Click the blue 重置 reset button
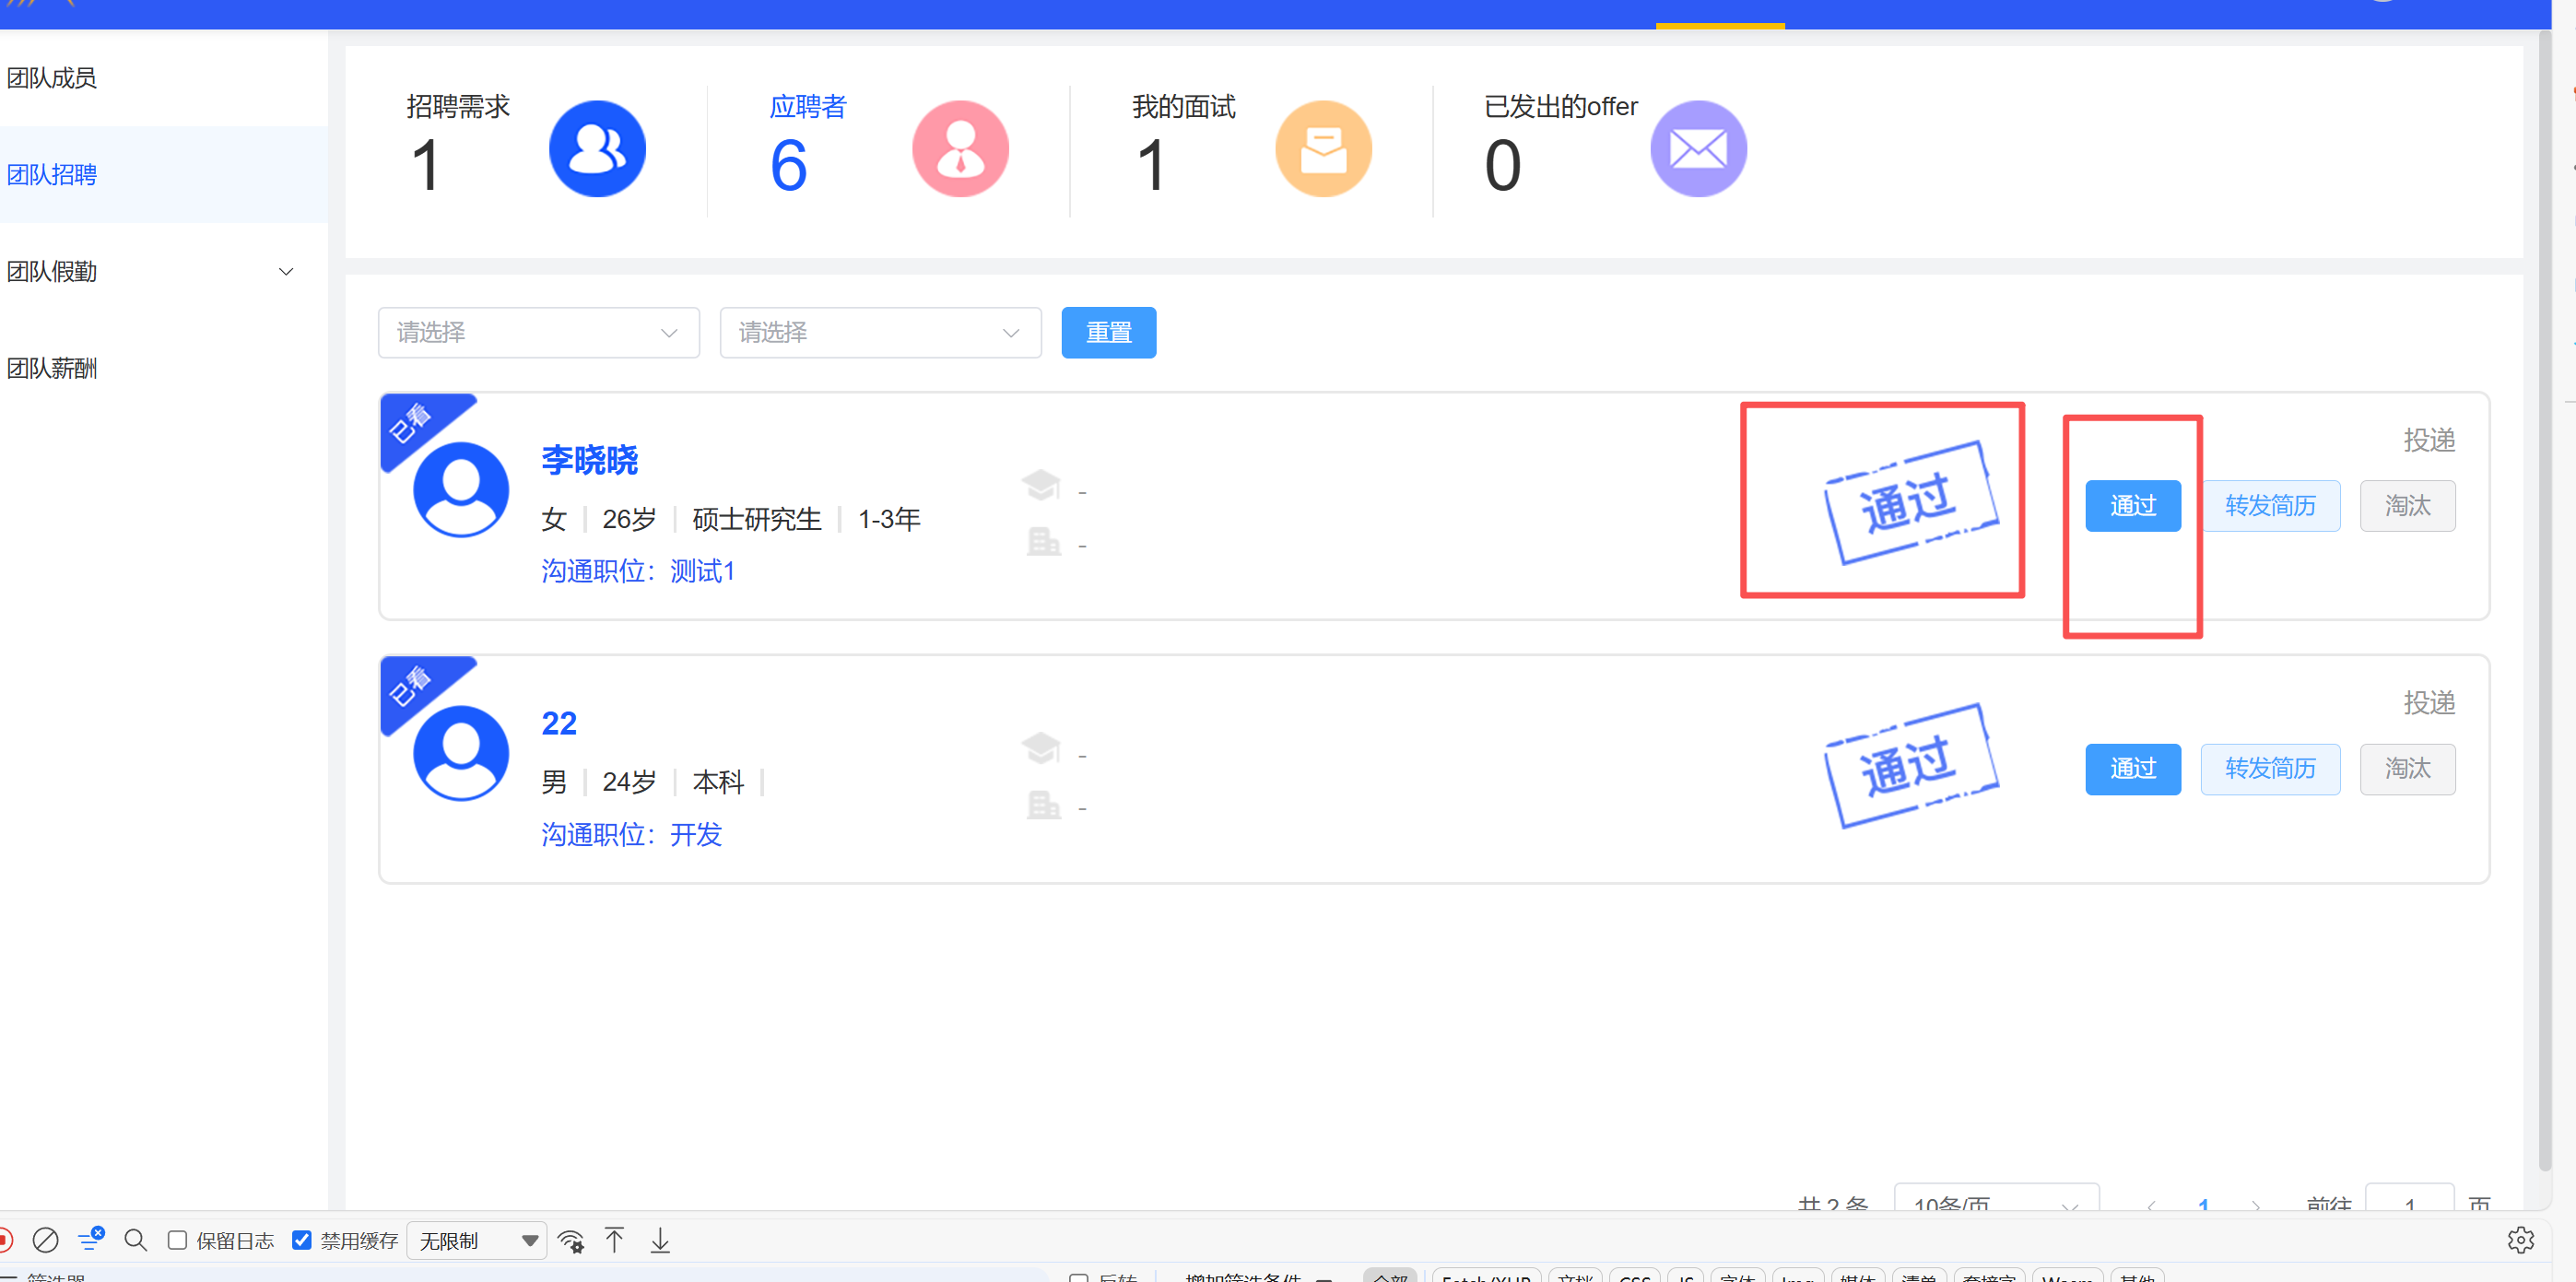Image resolution: width=2576 pixels, height=1282 pixels. (1108, 333)
